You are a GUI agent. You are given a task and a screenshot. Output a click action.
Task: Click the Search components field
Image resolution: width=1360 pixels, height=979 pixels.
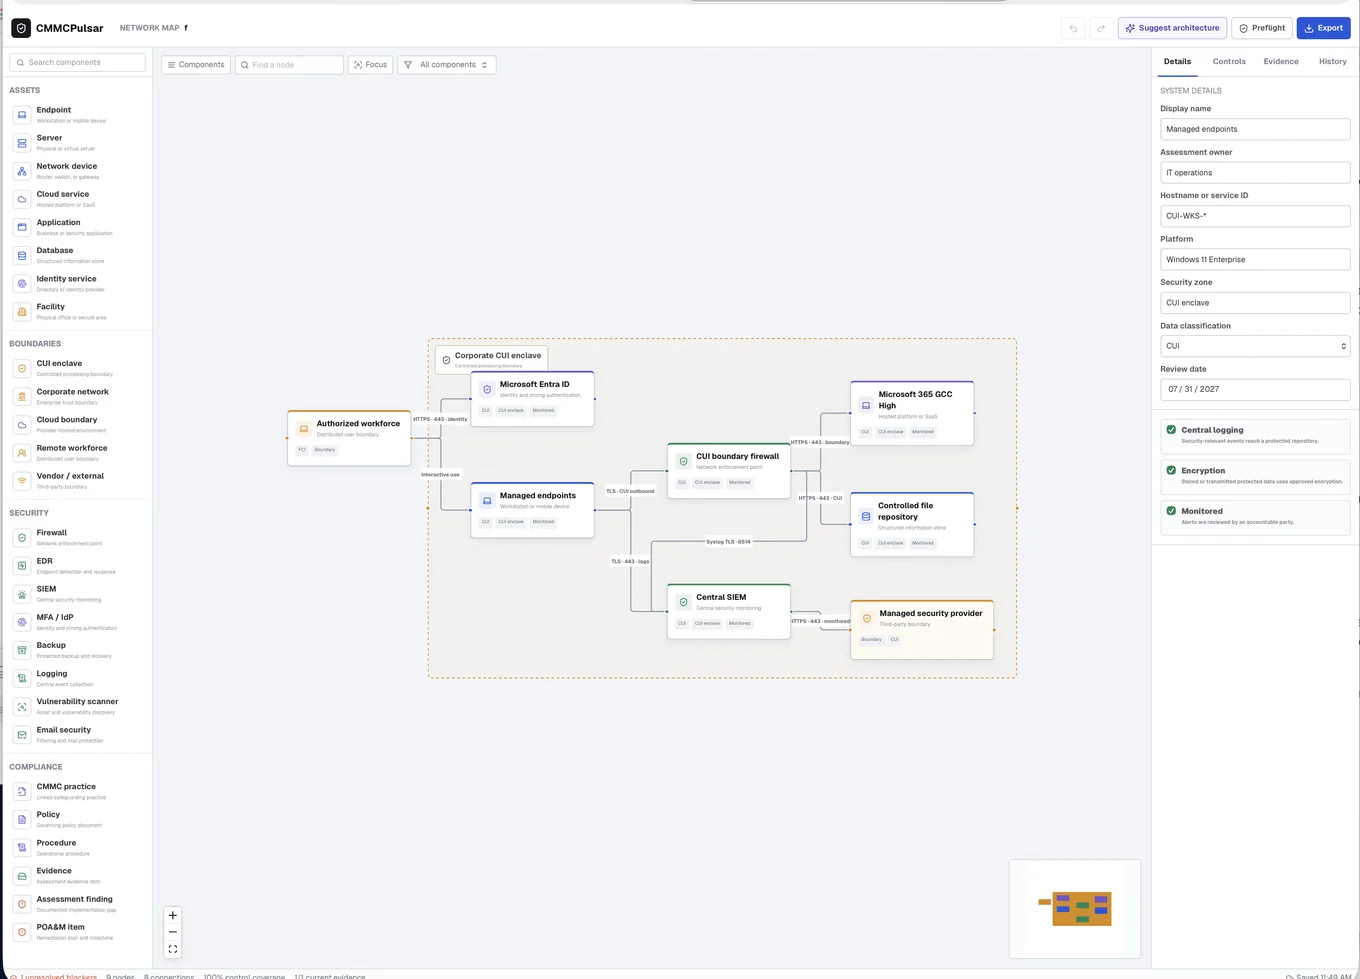pos(78,62)
